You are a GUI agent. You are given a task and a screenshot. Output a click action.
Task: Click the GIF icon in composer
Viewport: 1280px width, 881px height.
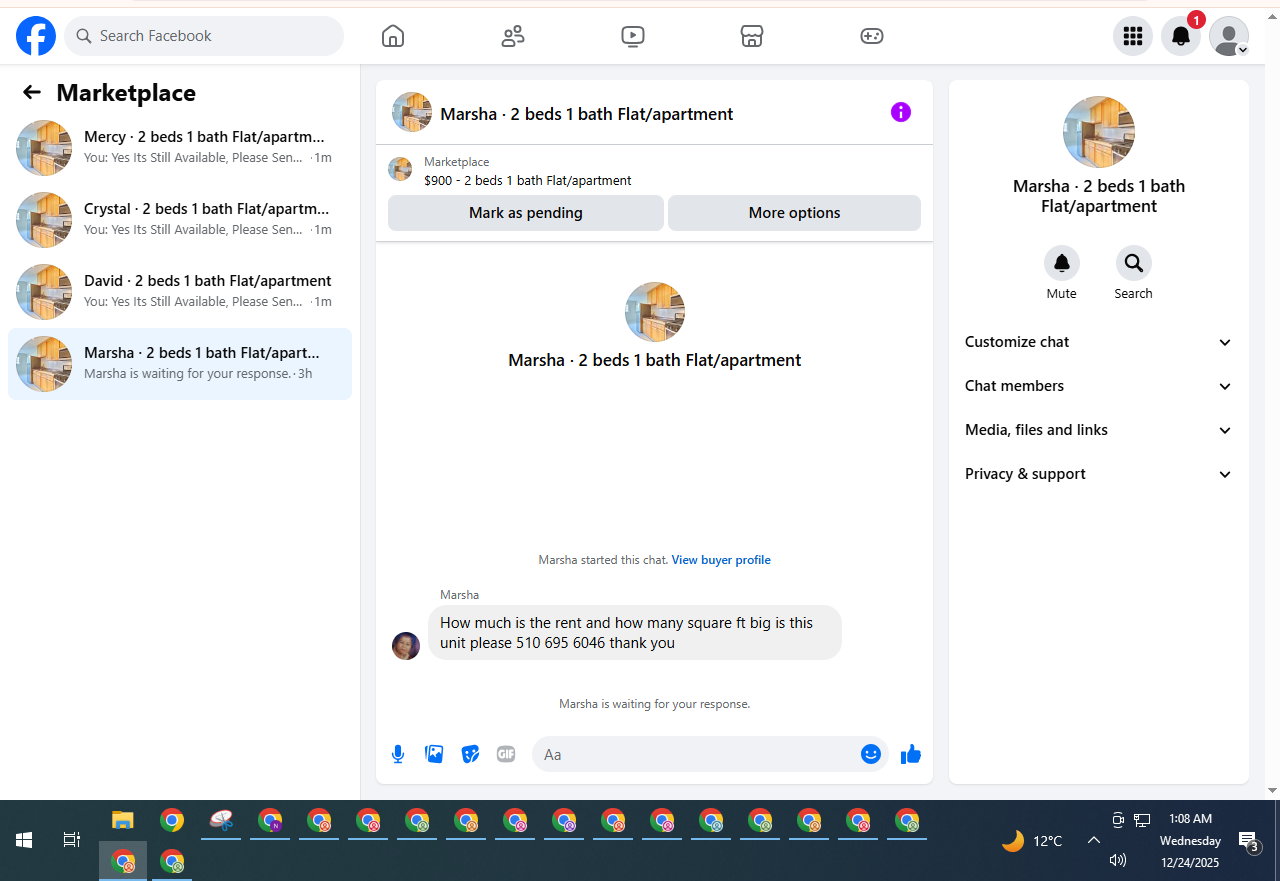click(x=506, y=754)
